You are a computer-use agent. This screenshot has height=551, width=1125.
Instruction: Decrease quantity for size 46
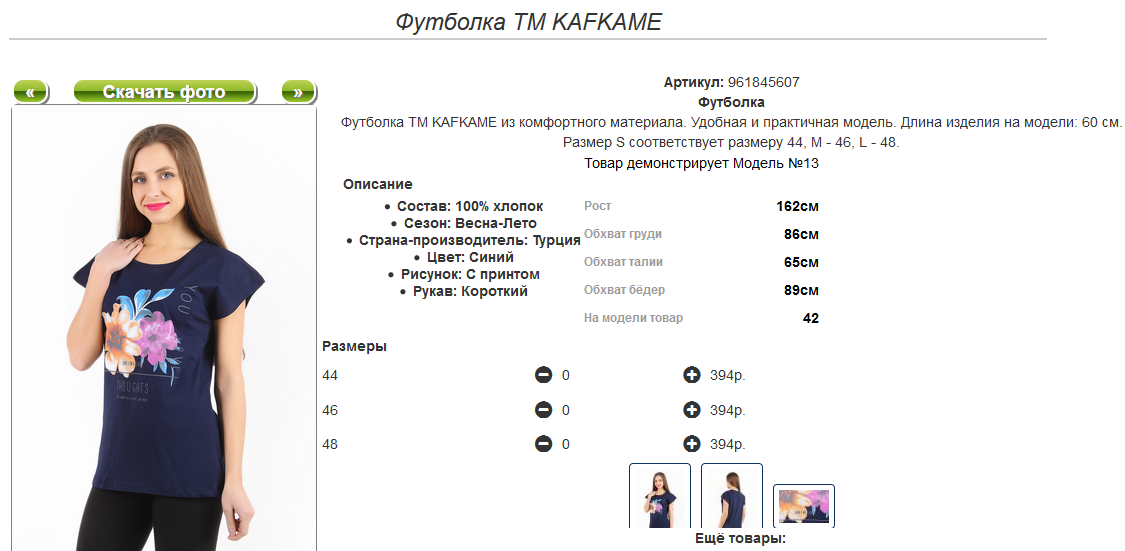(x=544, y=410)
